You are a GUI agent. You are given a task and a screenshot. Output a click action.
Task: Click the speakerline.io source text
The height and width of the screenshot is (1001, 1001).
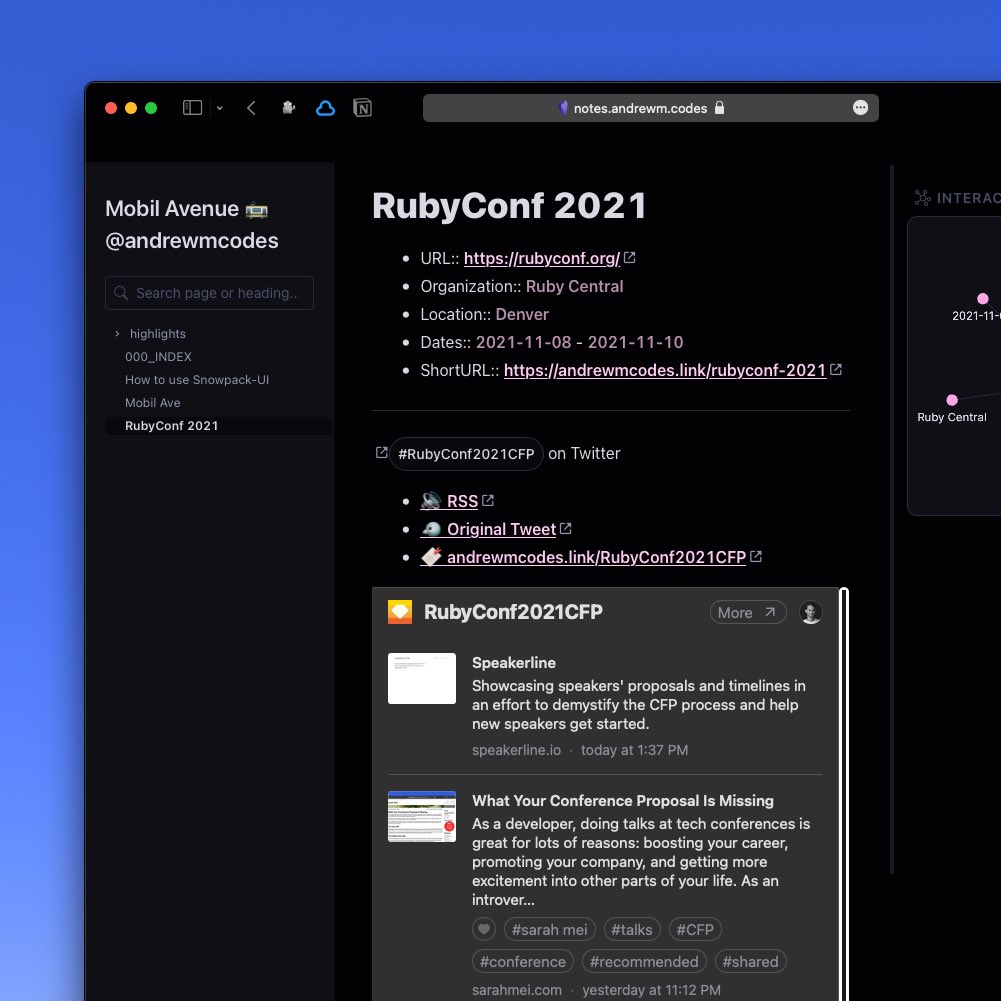click(x=516, y=750)
